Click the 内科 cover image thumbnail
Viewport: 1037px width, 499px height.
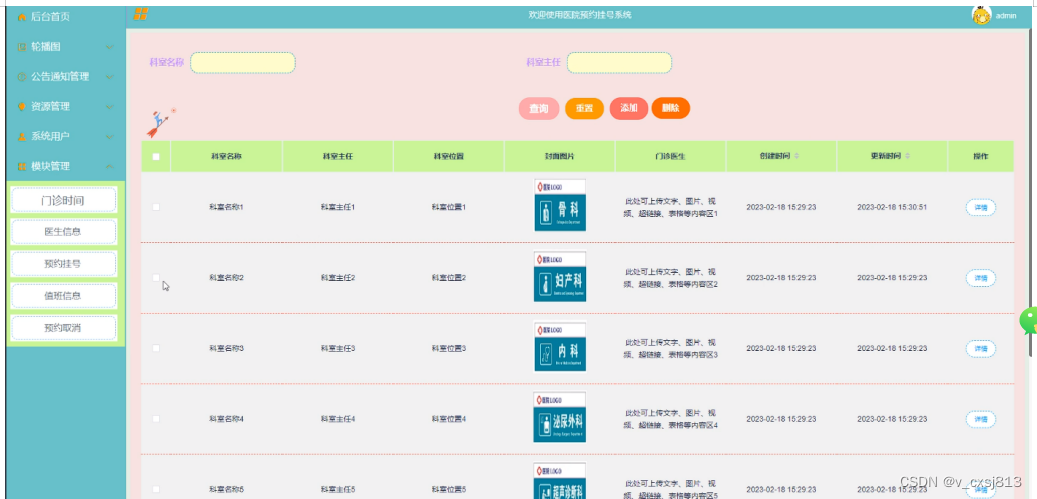pos(560,347)
